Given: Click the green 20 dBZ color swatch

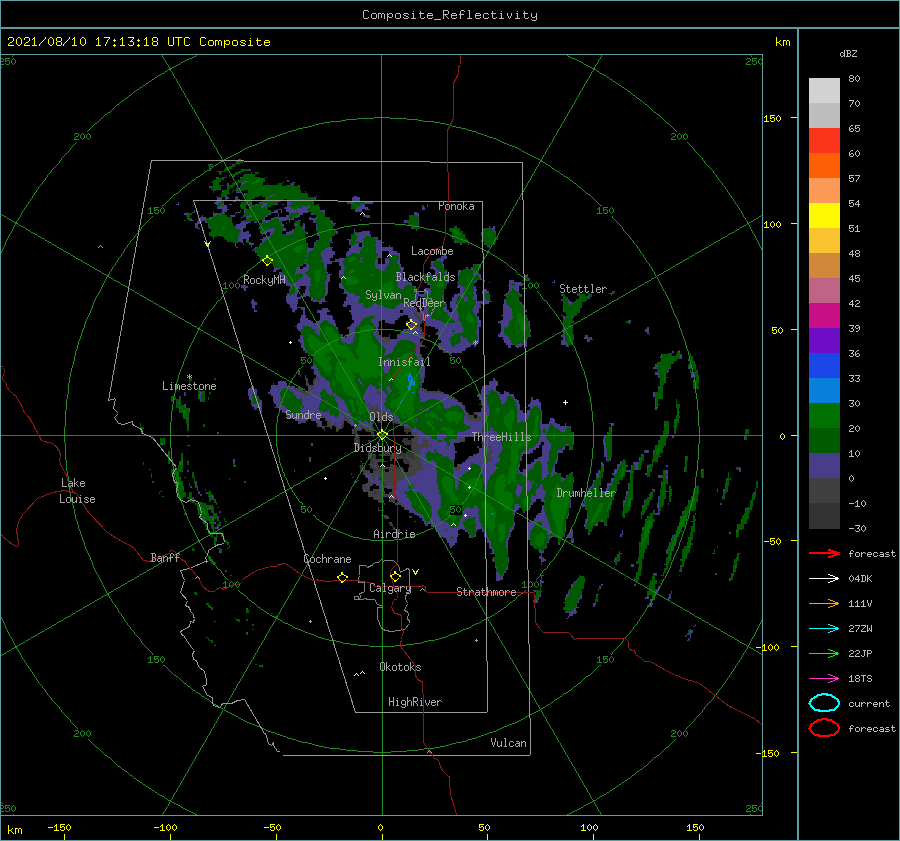Looking at the screenshot, I should click(824, 416).
